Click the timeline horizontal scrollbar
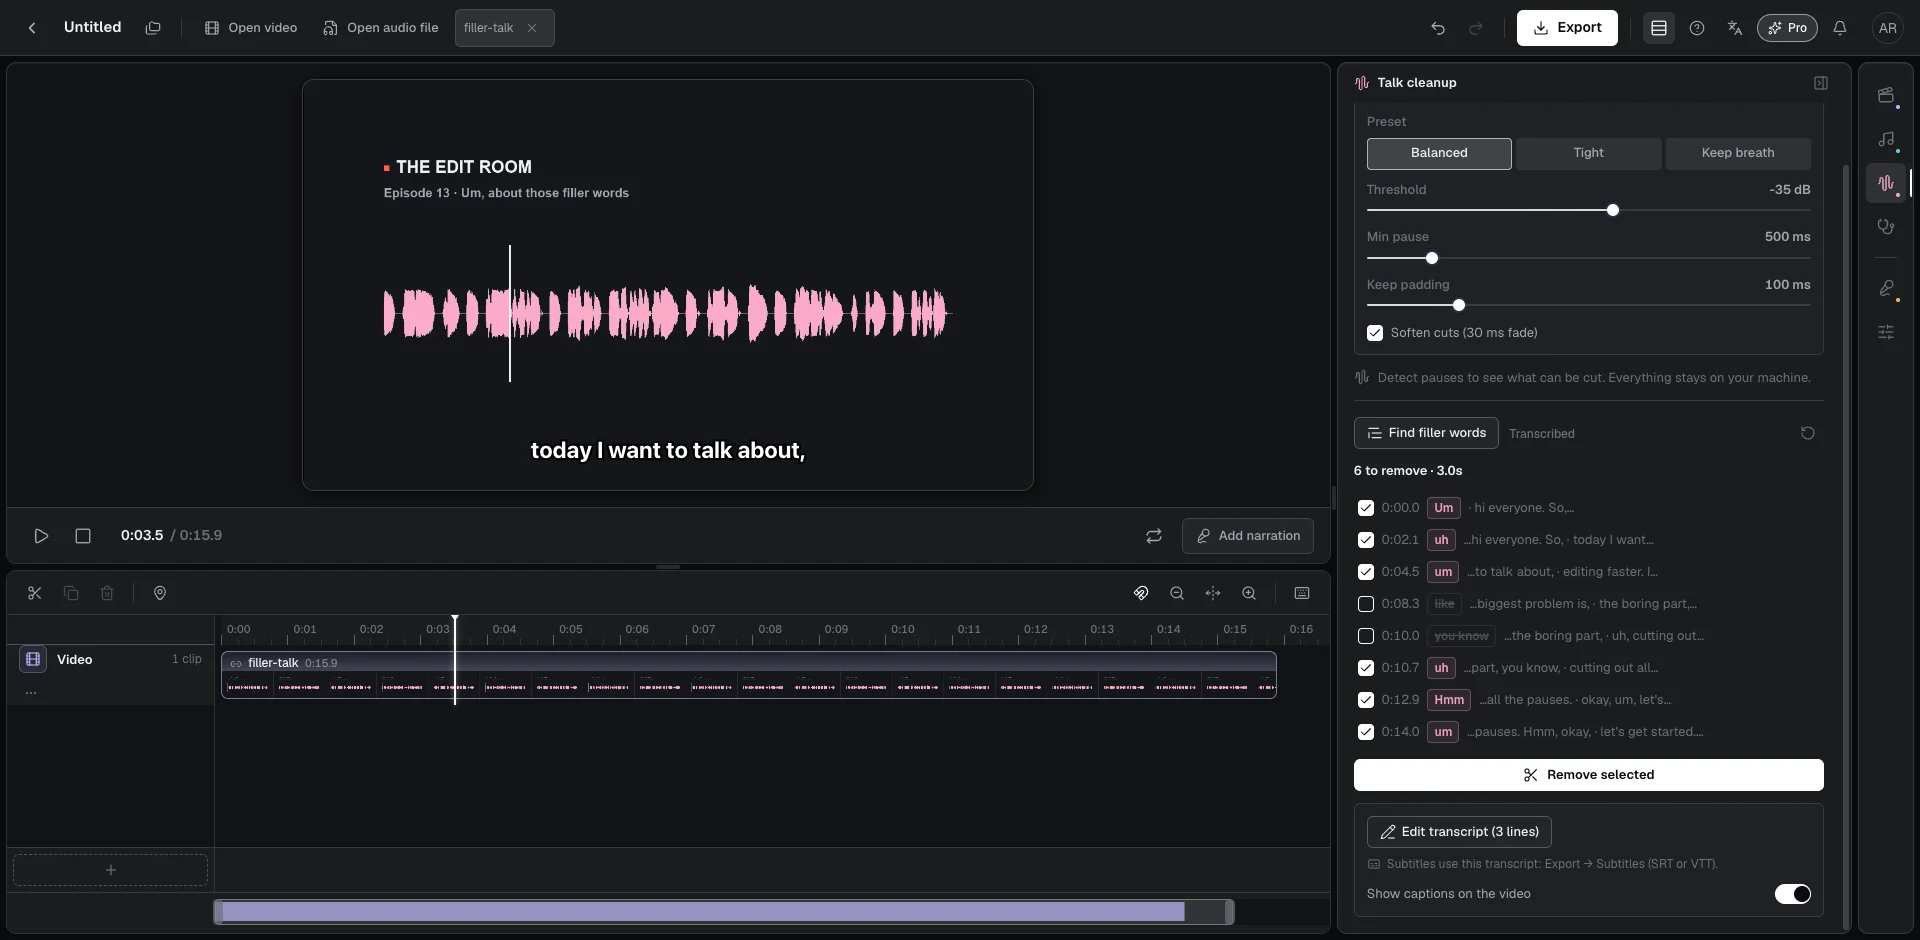 pos(724,912)
